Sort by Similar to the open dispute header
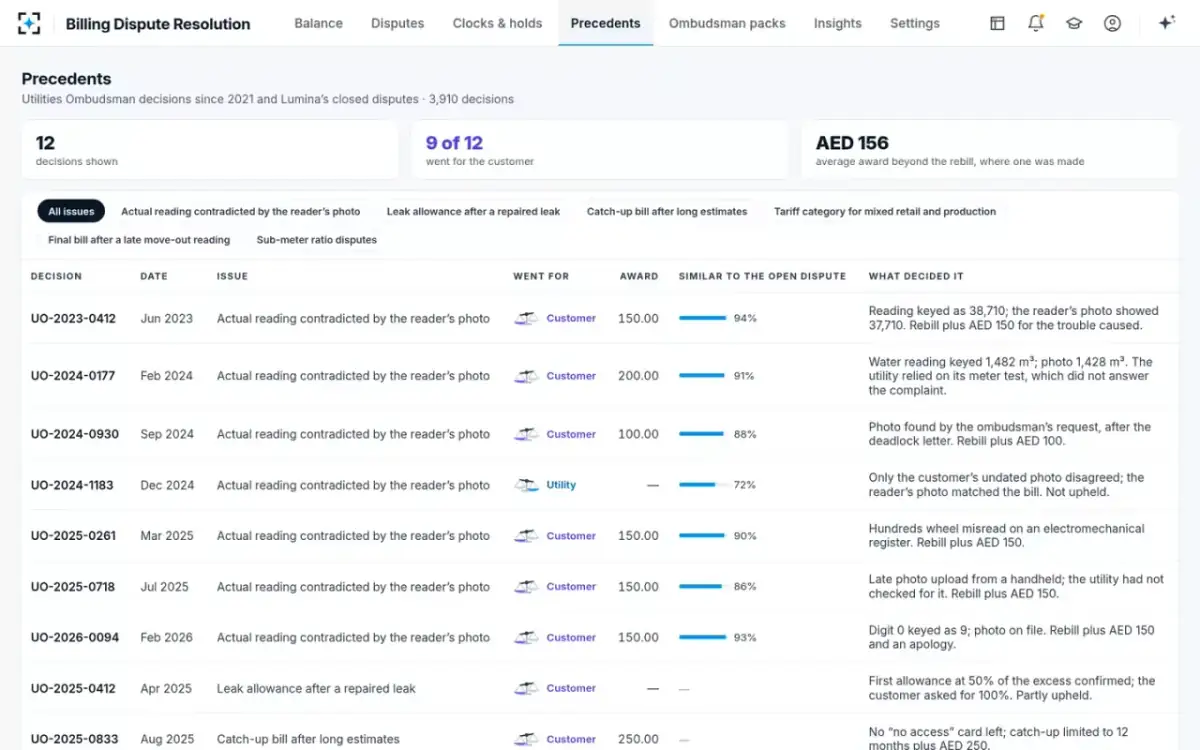Viewport: 1200px width, 750px height. (x=762, y=276)
